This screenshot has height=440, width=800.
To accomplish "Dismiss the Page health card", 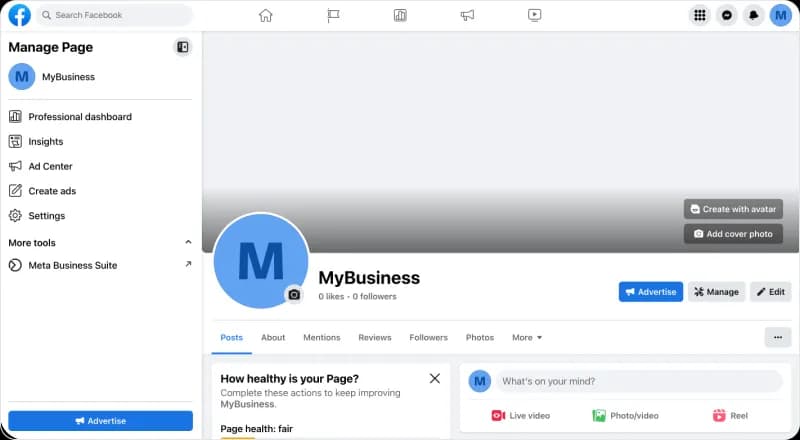I will [434, 378].
